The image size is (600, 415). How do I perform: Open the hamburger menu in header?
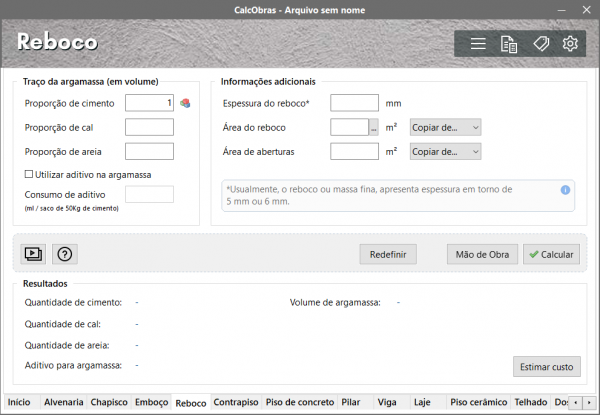tap(478, 44)
